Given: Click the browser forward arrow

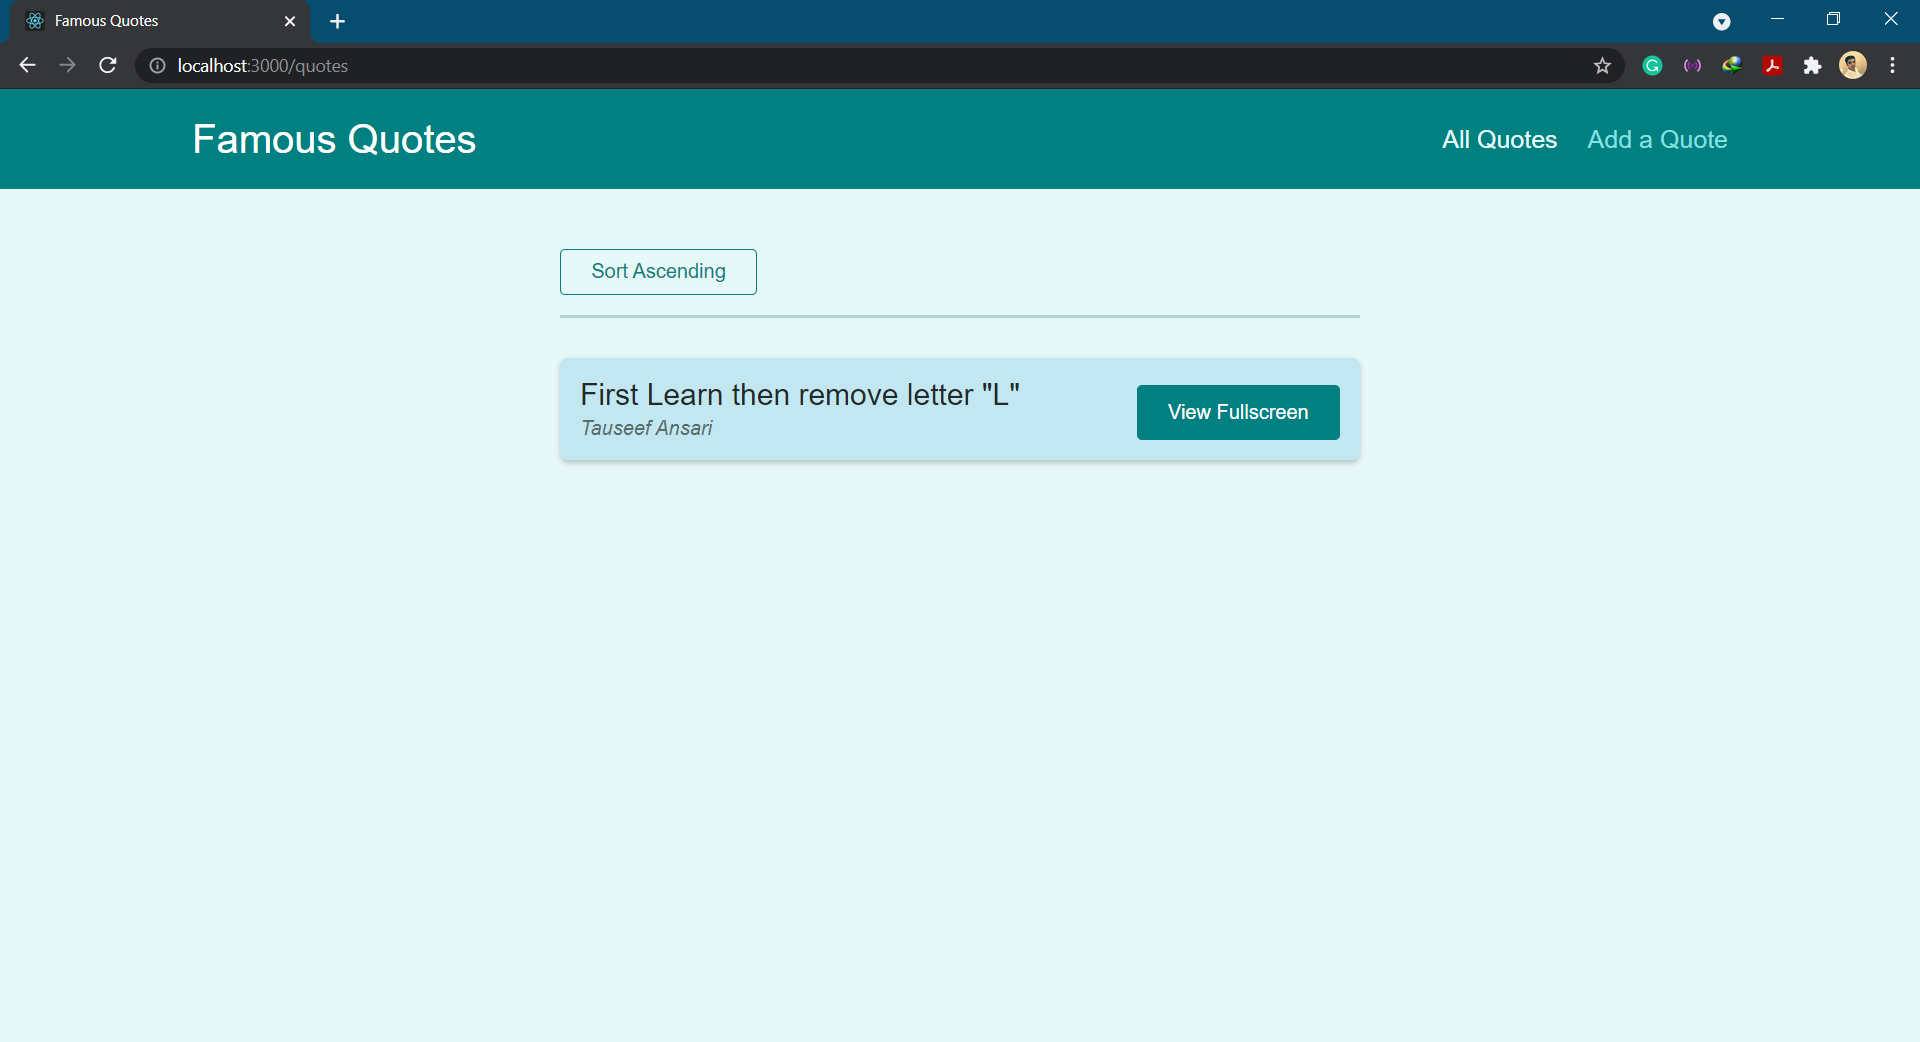Looking at the screenshot, I should pos(67,65).
